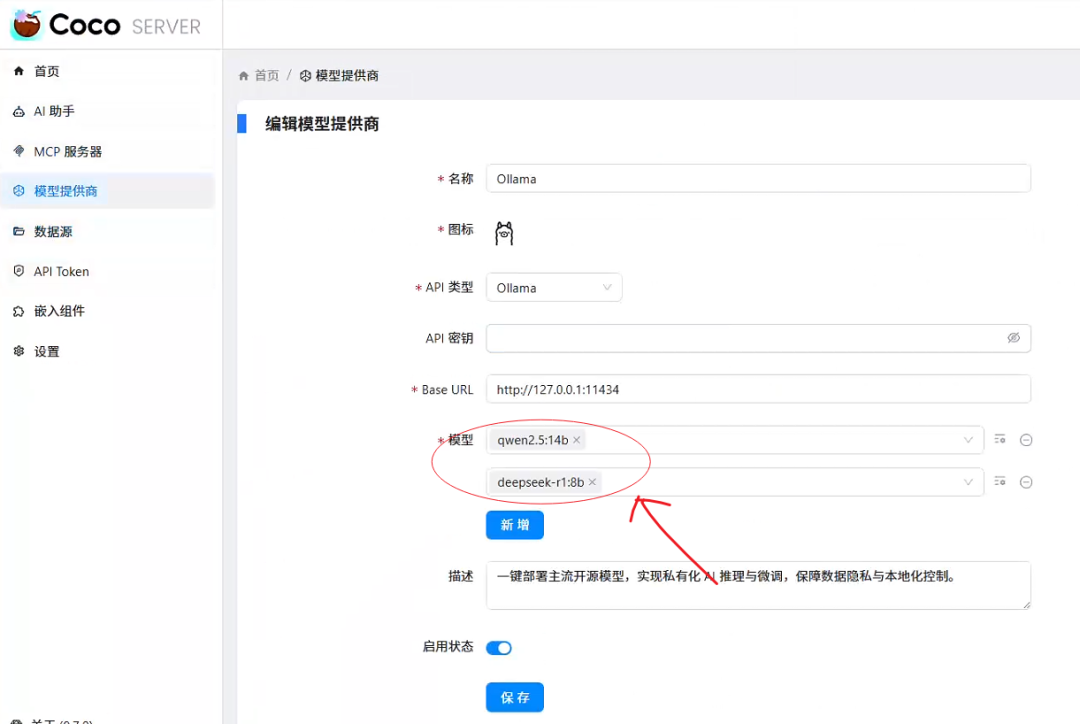Click the 描述 text area
The height and width of the screenshot is (724, 1080).
coord(758,585)
